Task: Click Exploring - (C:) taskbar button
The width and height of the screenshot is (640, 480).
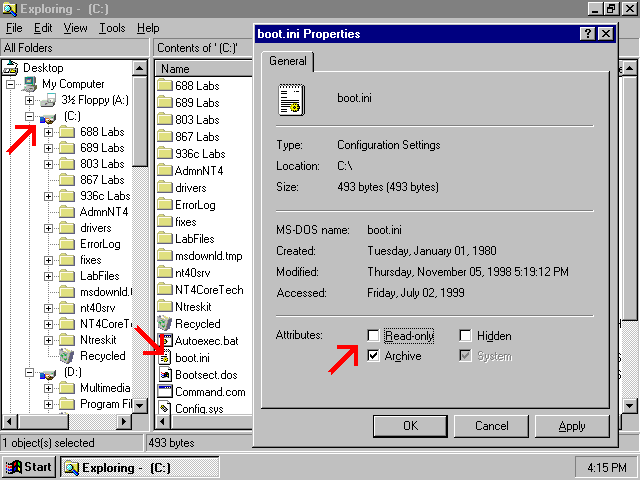Action: tap(140, 467)
